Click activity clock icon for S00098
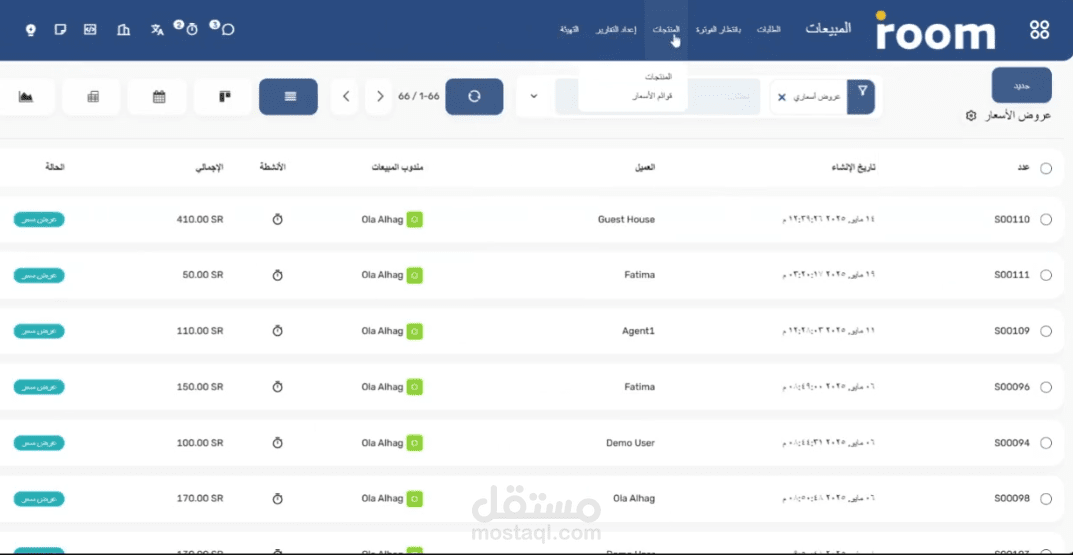The width and height of the screenshot is (1073, 555). 277,499
